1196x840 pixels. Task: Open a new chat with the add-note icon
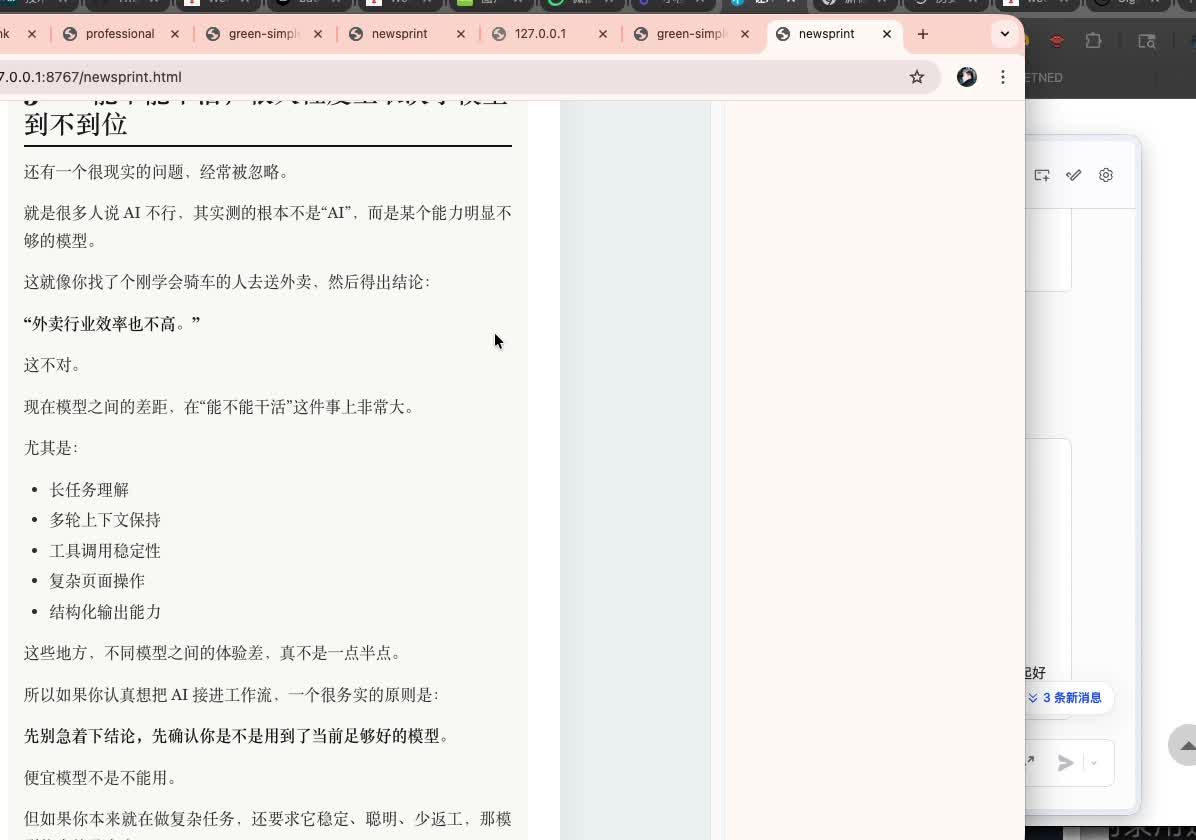pos(1041,175)
